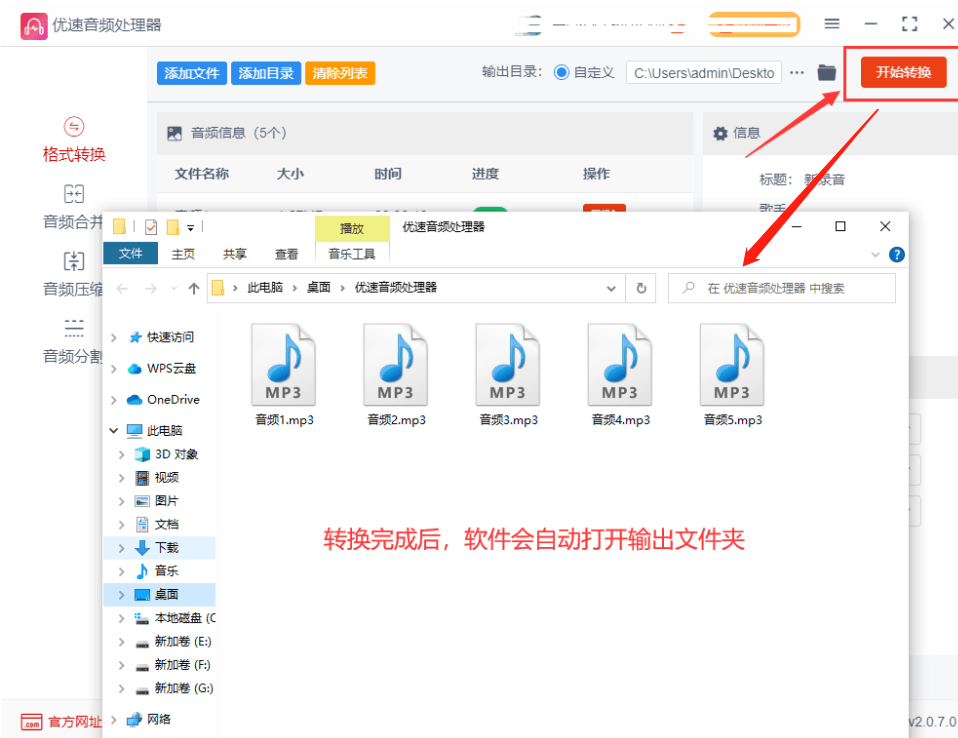Click 桌面 in the address breadcrumb
Screen dimensions: 958x738
pyautogui.click(x=318, y=288)
